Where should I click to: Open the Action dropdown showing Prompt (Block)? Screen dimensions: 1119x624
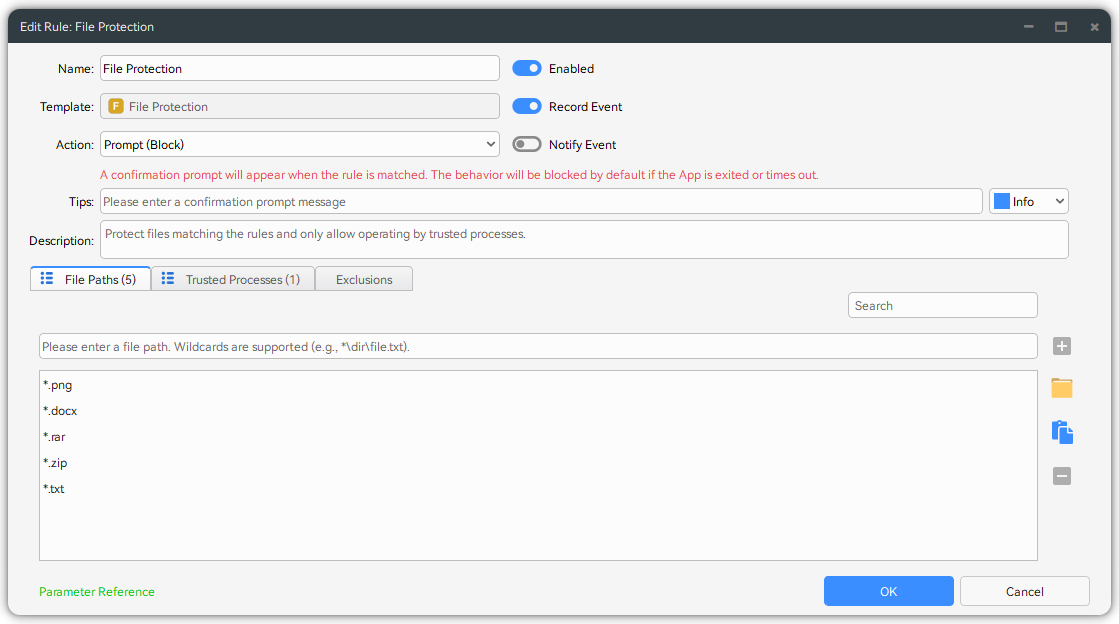(299, 145)
